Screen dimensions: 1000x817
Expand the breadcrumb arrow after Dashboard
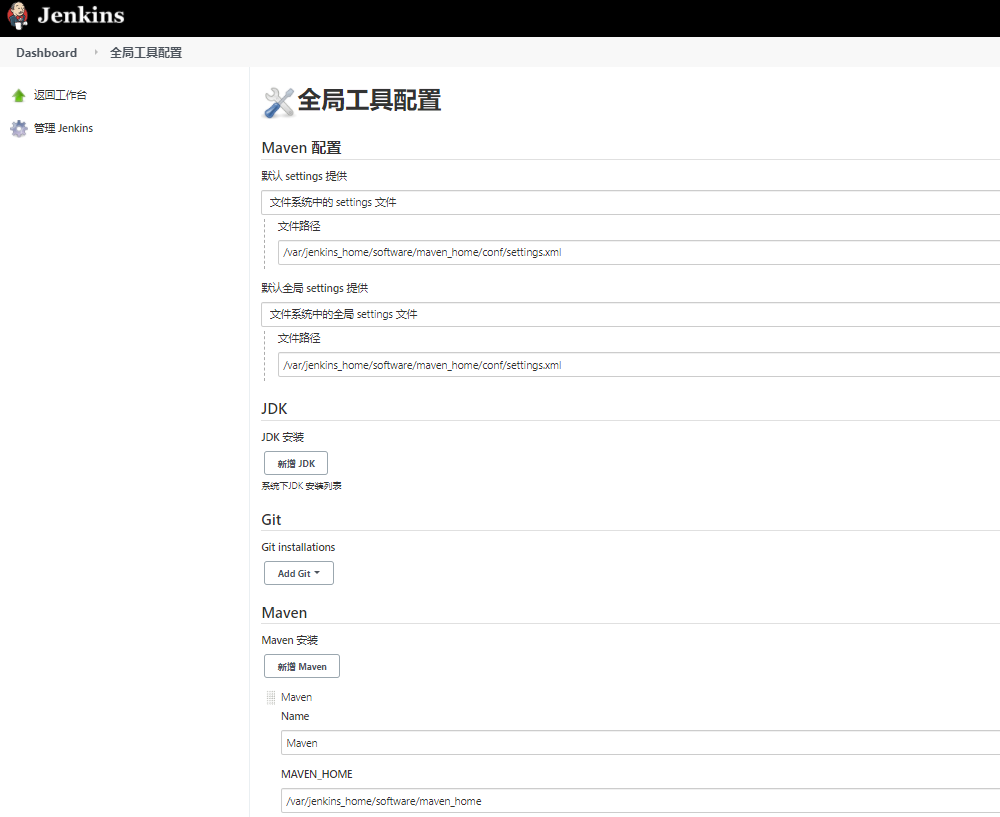[x=96, y=52]
